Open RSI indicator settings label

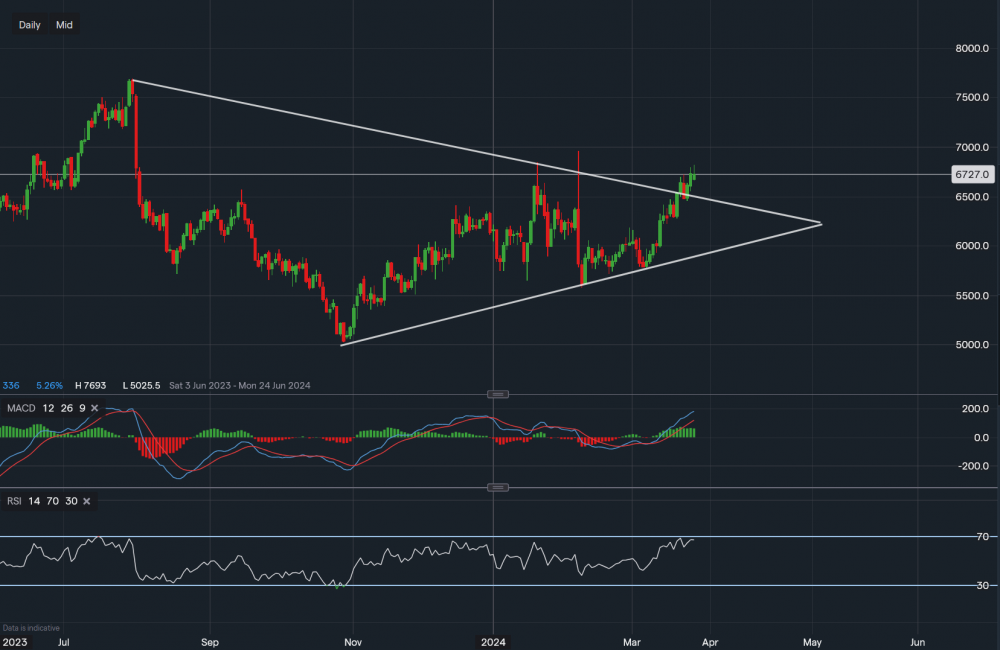point(15,501)
